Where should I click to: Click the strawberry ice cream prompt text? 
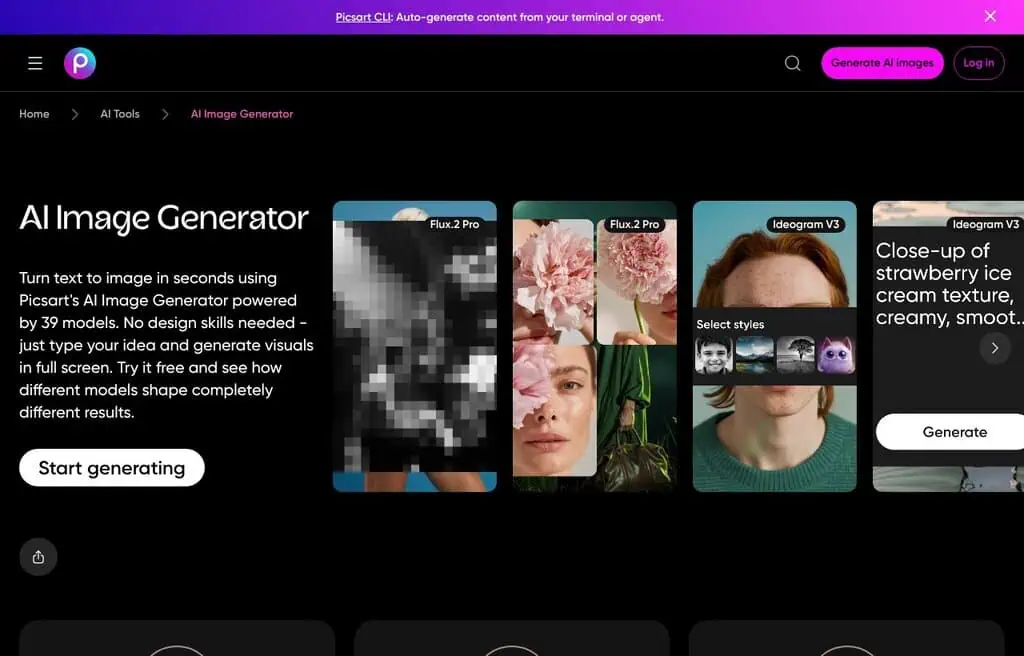950,284
